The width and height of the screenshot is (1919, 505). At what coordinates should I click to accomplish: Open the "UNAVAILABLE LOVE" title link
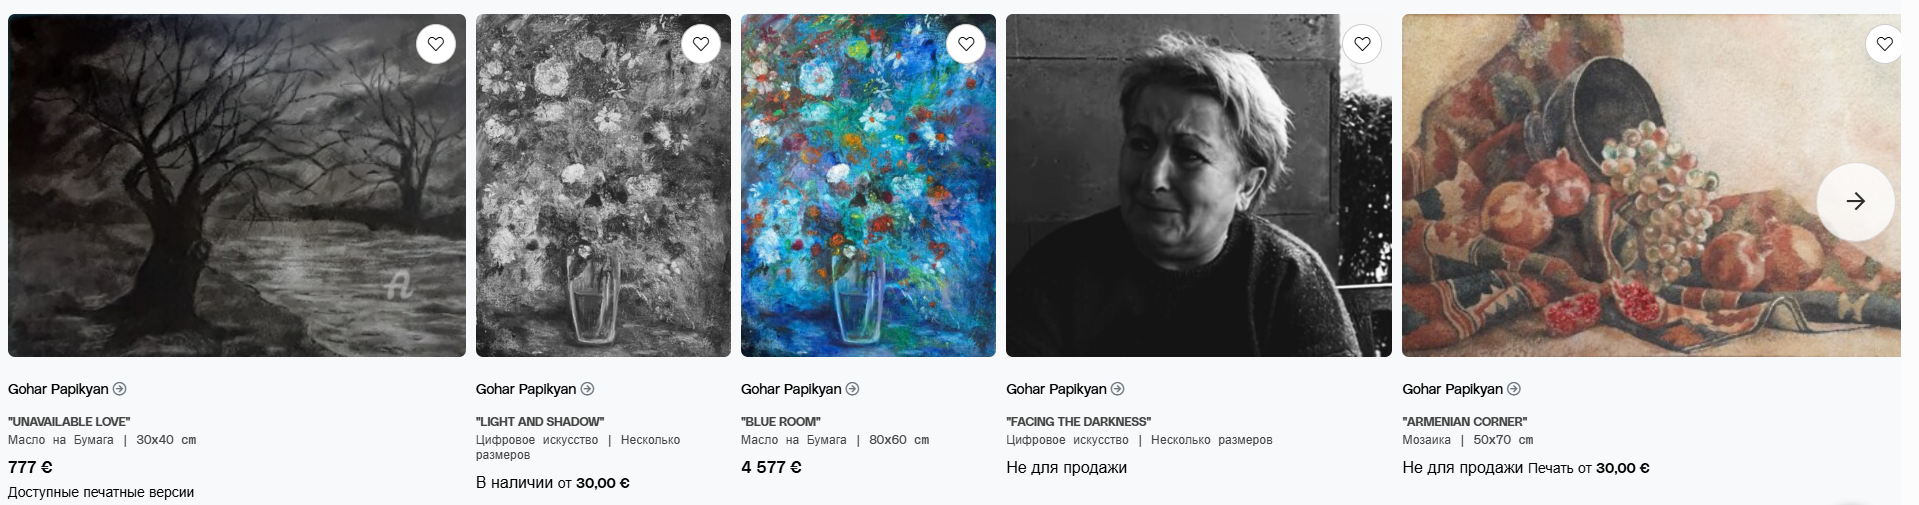[69, 422]
